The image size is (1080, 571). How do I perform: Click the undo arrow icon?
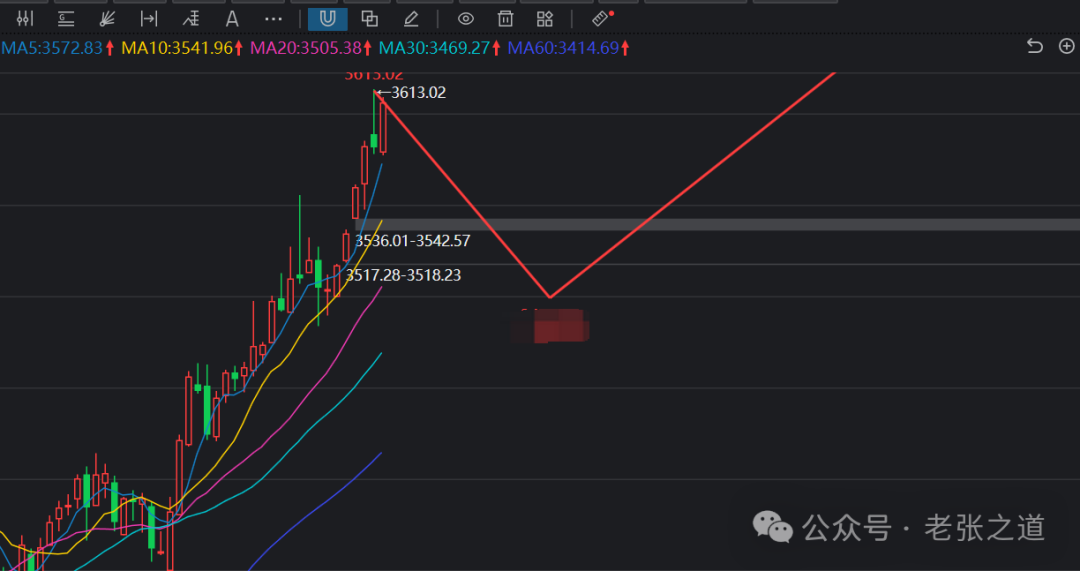point(1035,46)
